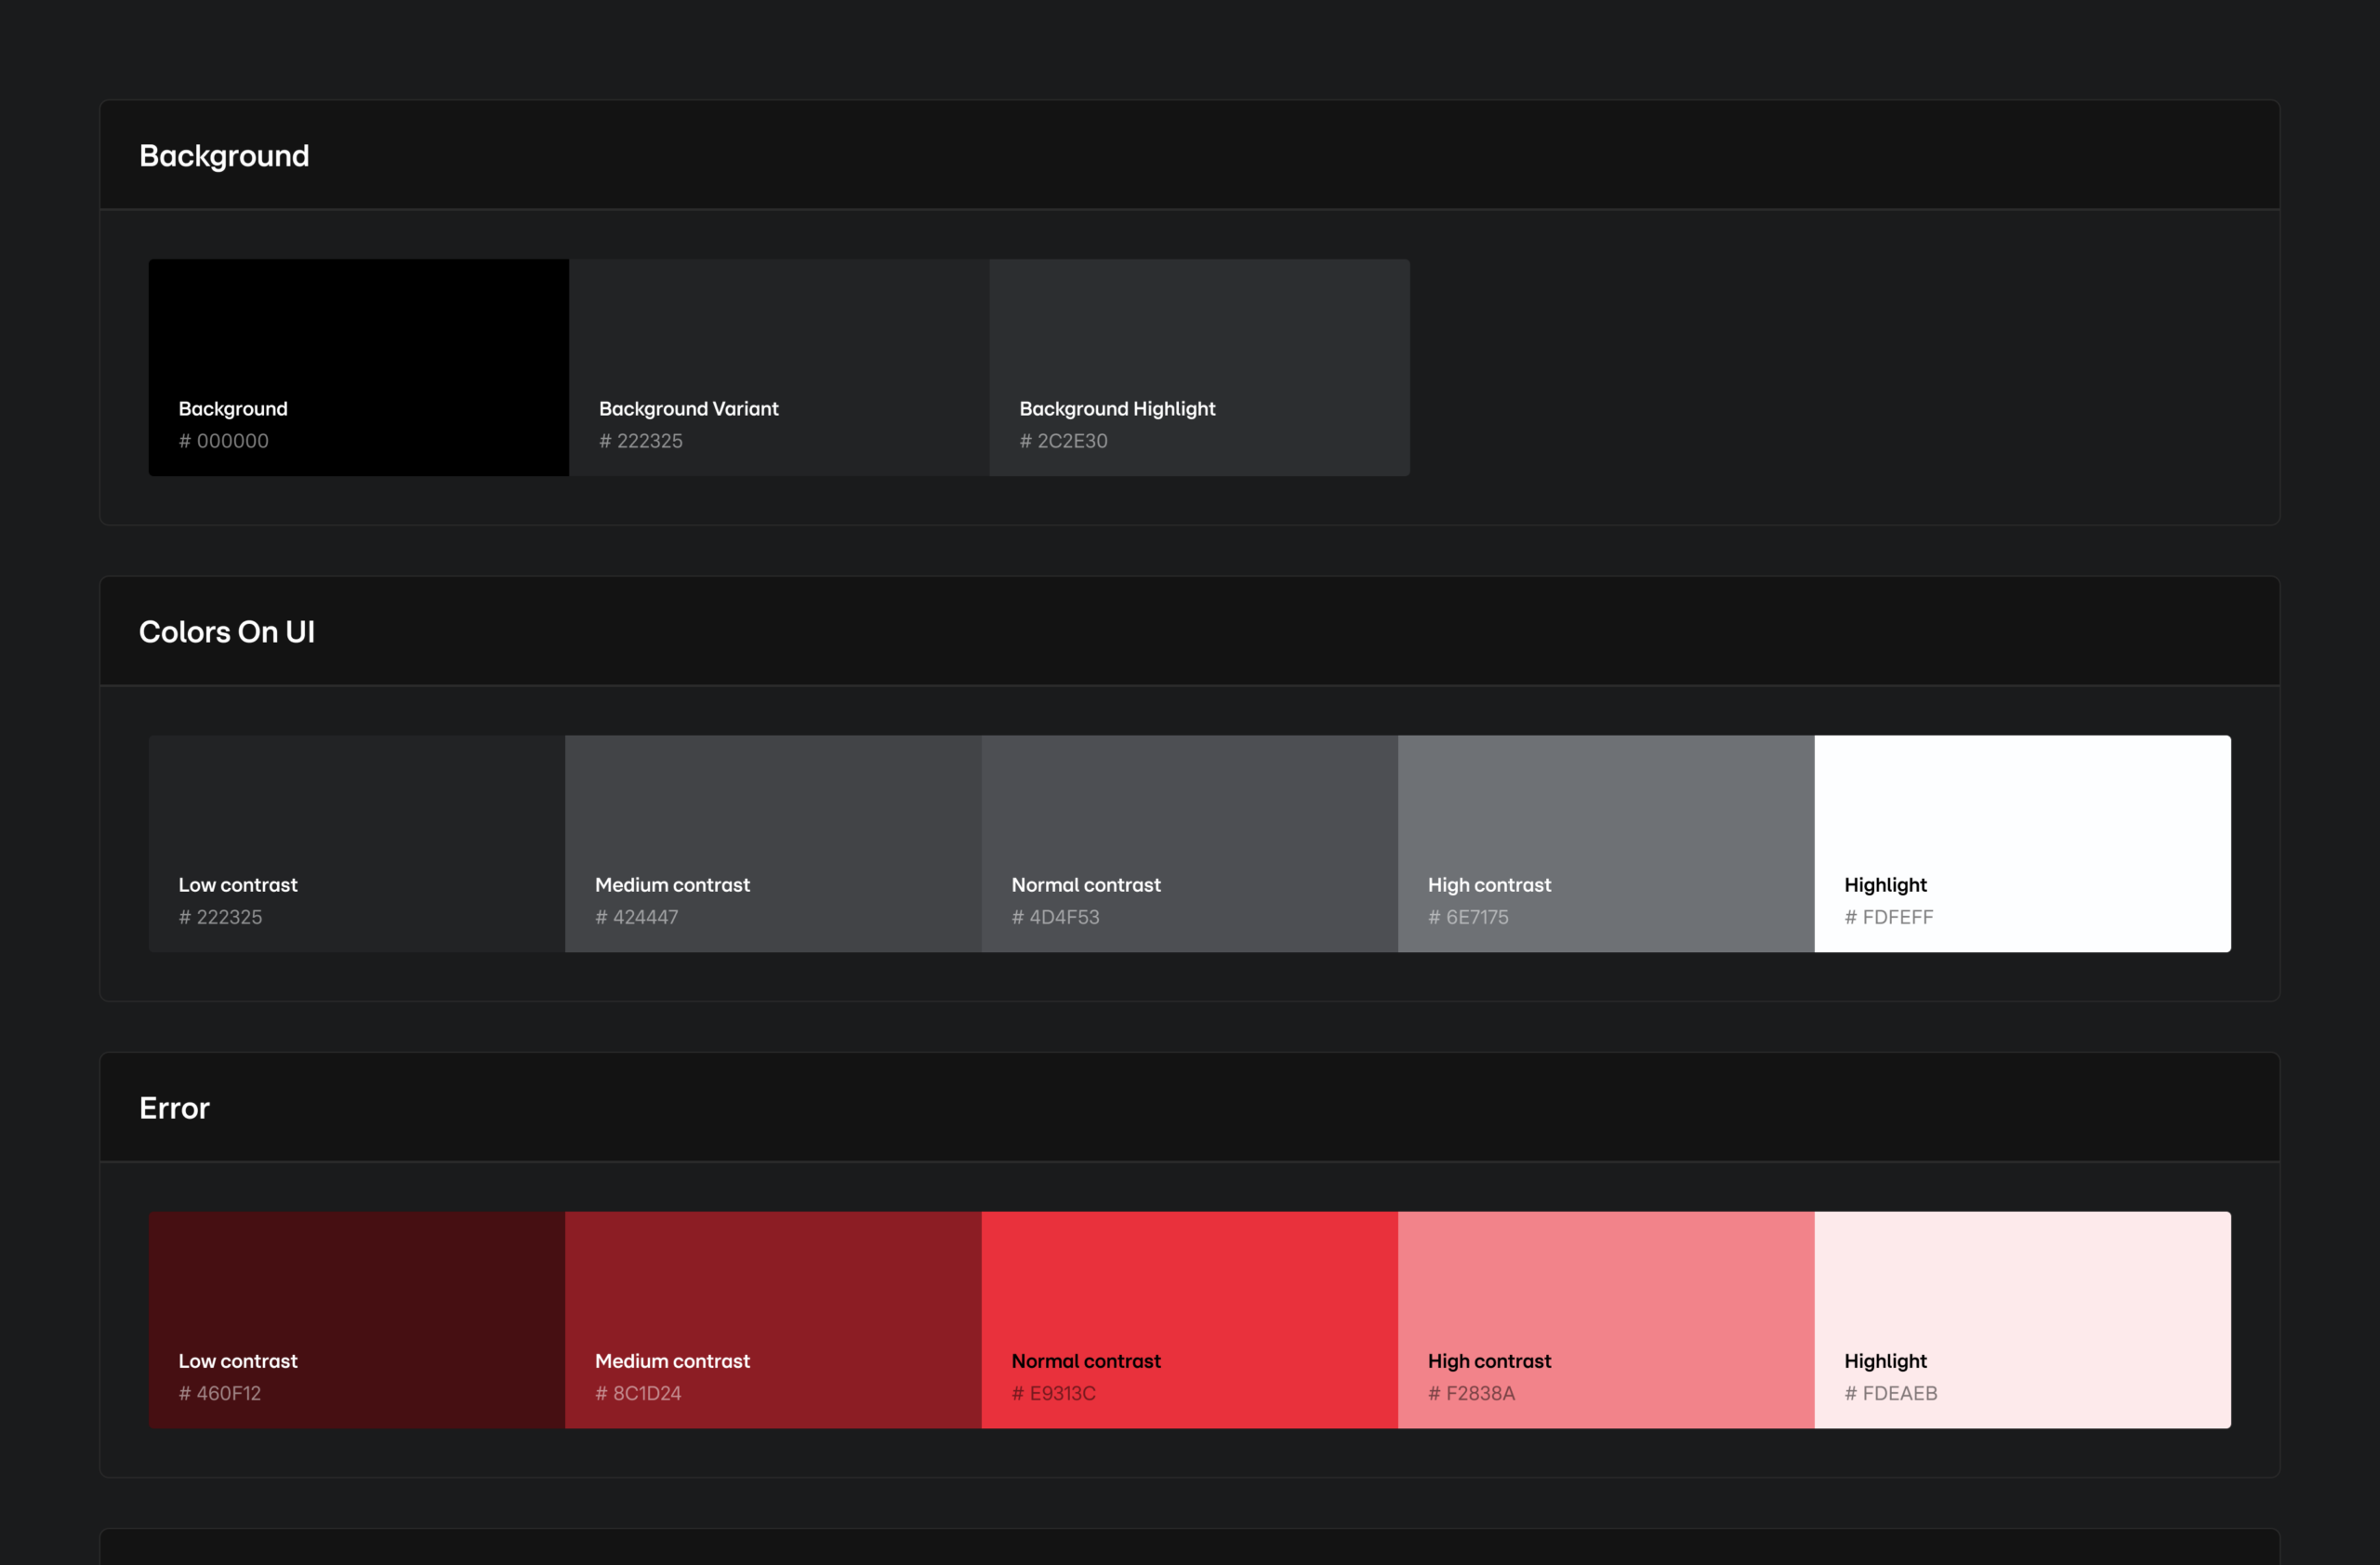Image resolution: width=2380 pixels, height=1565 pixels.
Task: Click the hex text # F2838A
Action: point(1471,1393)
